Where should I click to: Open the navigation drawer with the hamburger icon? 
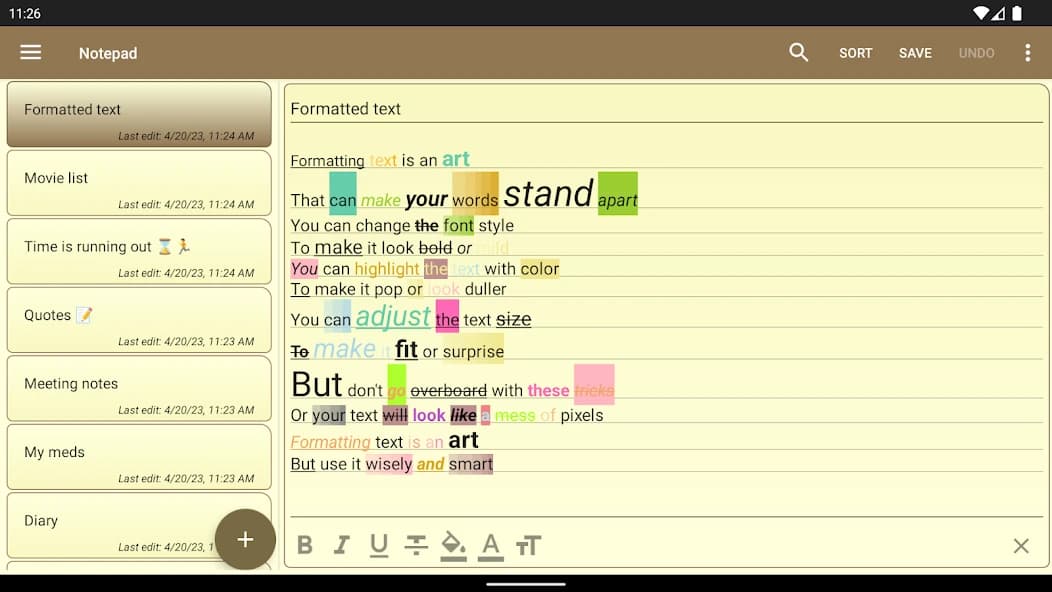tap(29, 52)
